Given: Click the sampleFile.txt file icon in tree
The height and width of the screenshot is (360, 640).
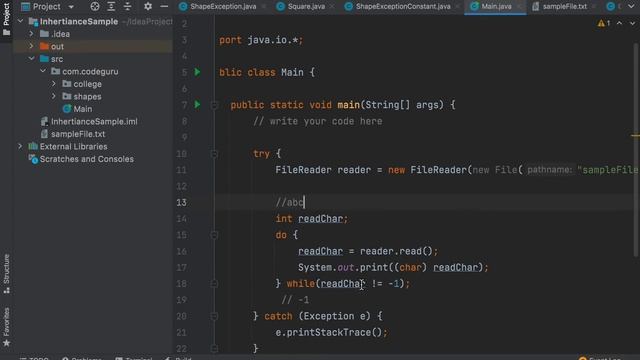Looking at the screenshot, I should (x=44, y=134).
